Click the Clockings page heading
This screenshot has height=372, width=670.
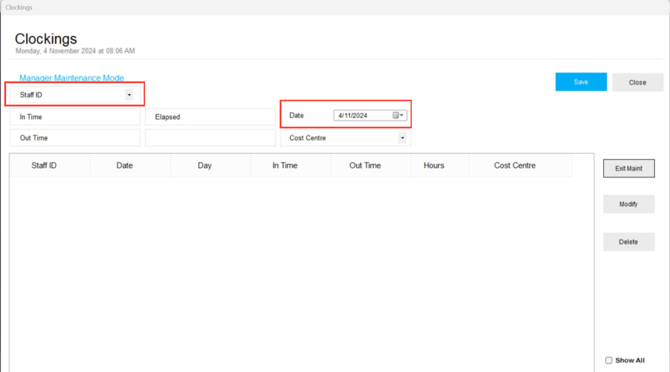click(x=46, y=39)
